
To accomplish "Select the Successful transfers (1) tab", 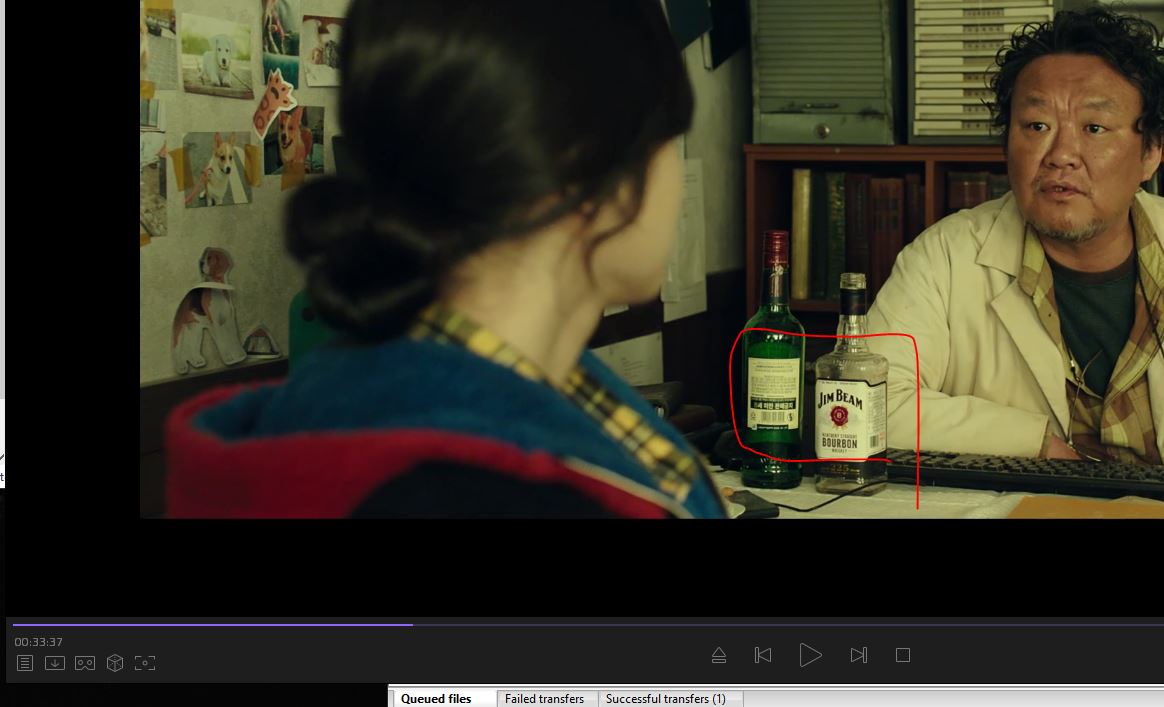I will (665, 699).
